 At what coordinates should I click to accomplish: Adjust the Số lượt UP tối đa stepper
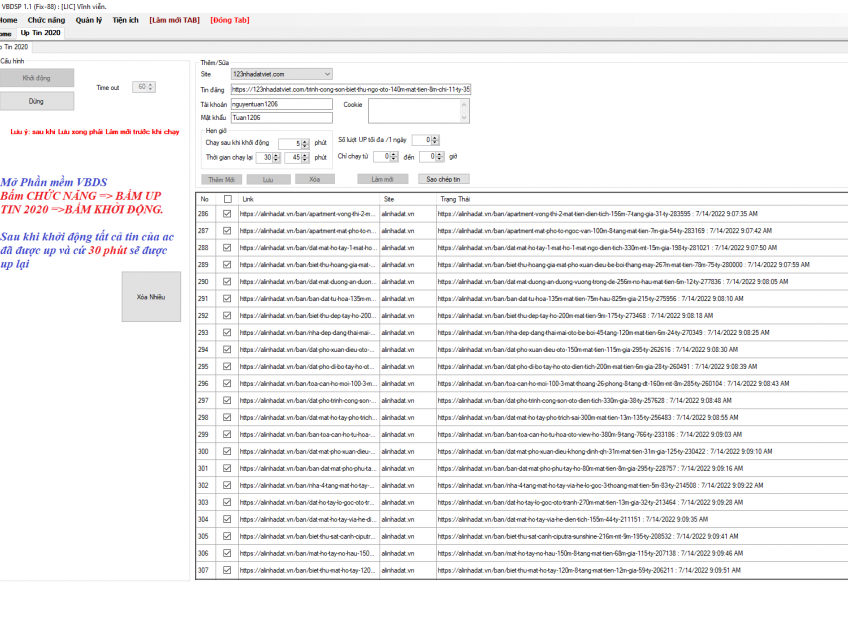click(435, 140)
